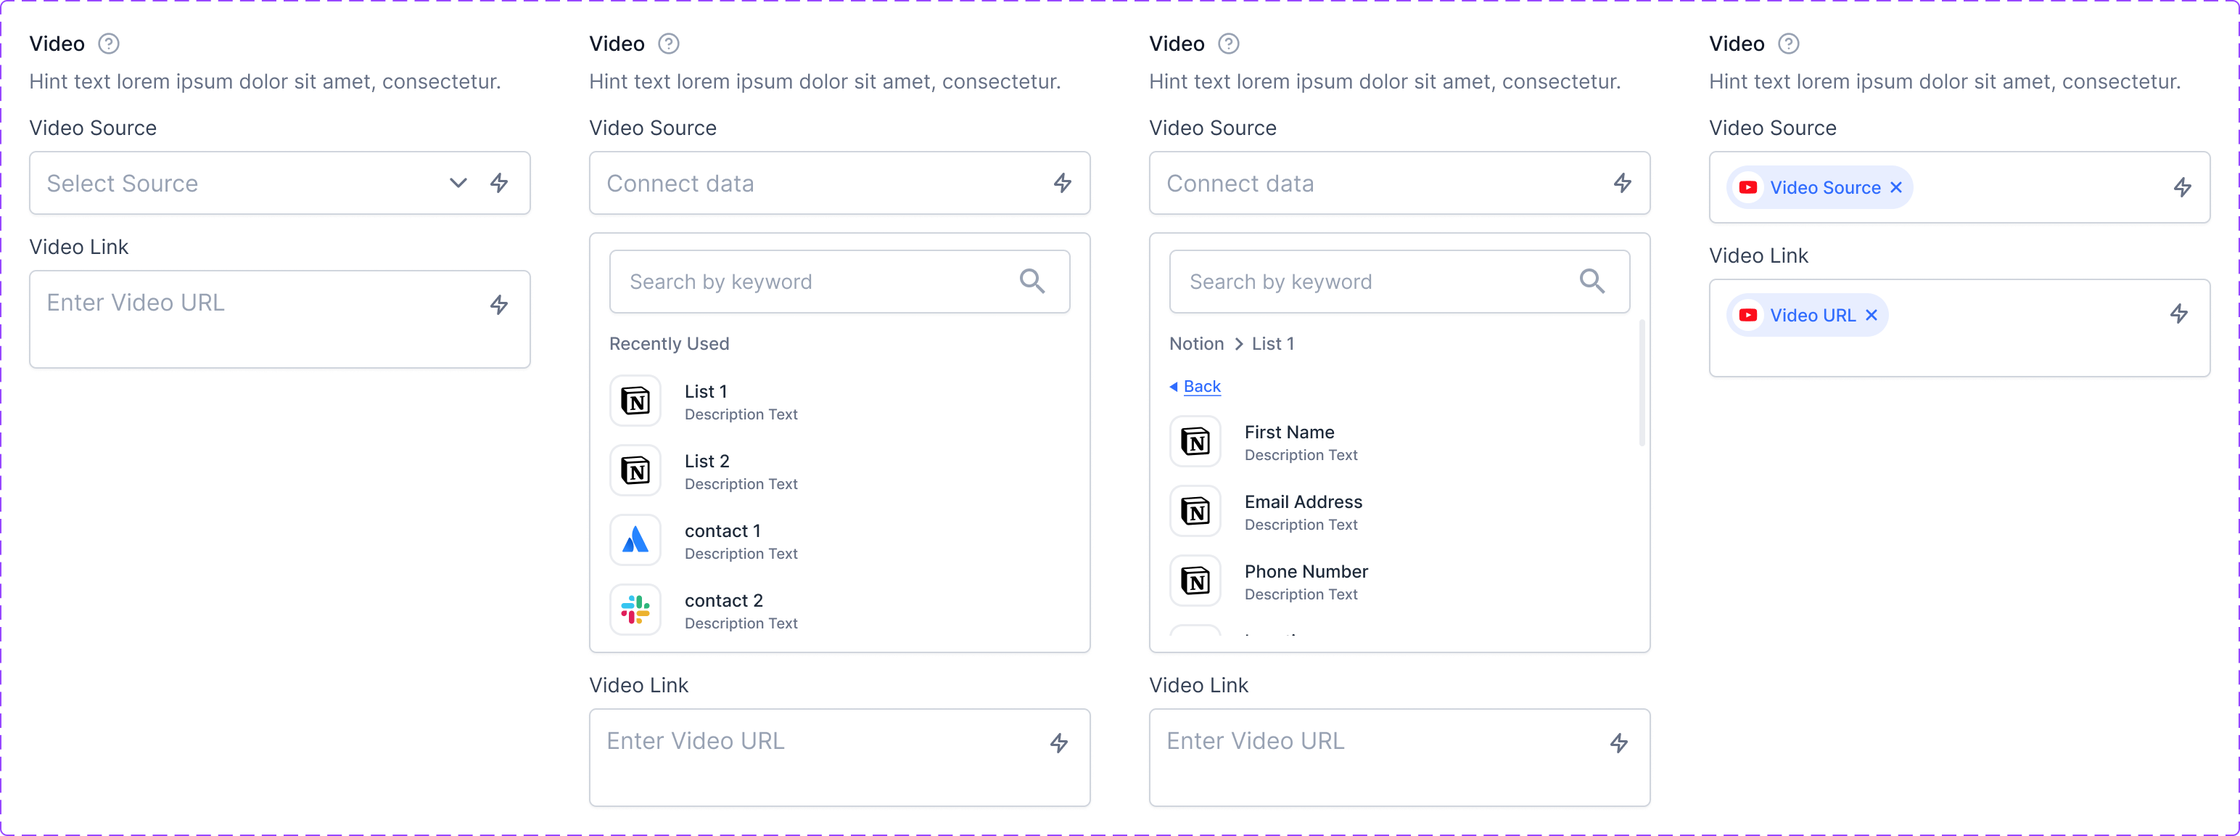Click List 1 in the breadcrumb path
This screenshot has height=836, width=2240.
coord(1273,344)
